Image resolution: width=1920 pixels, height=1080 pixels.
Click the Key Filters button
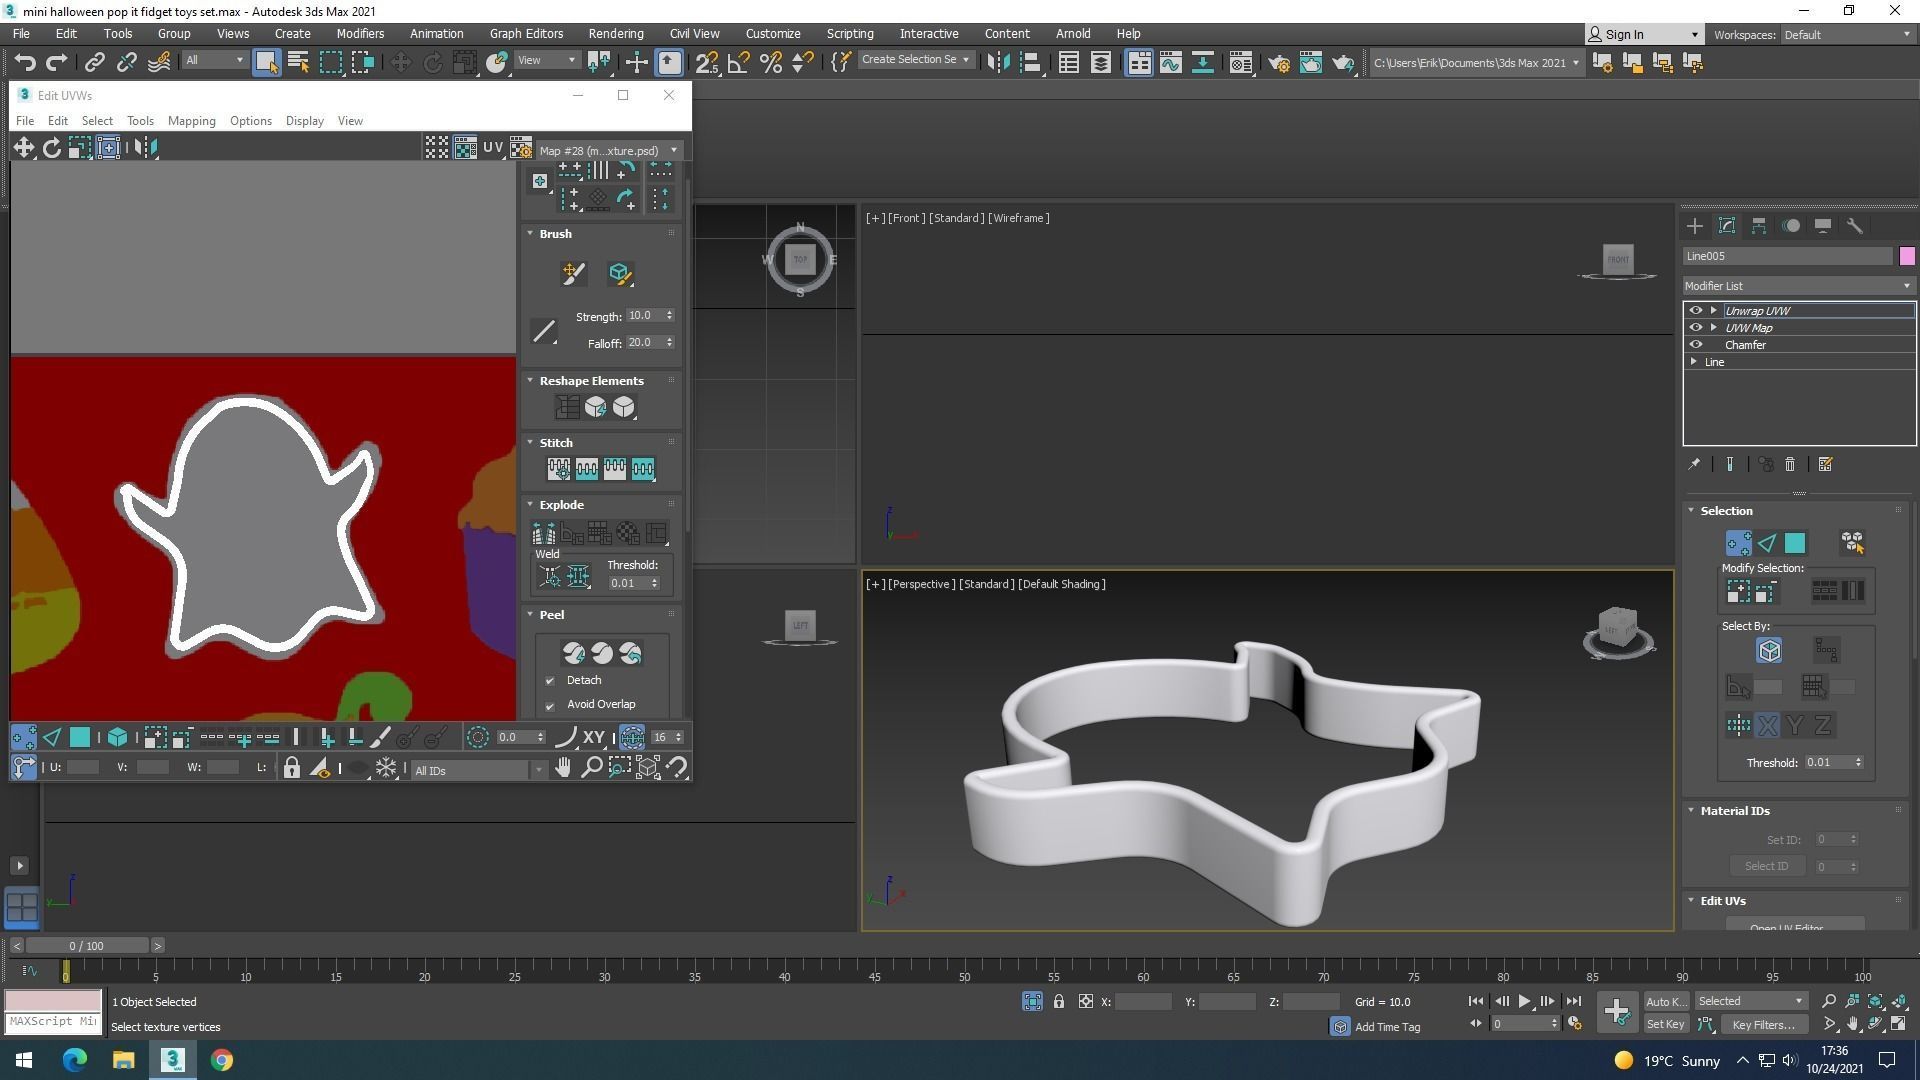click(1763, 1024)
